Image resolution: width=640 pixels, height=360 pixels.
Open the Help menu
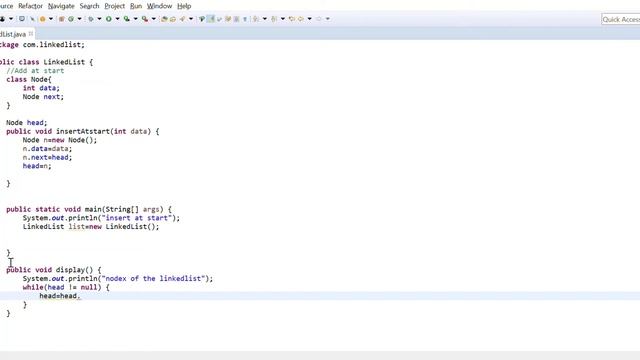click(x=184, y=6)
